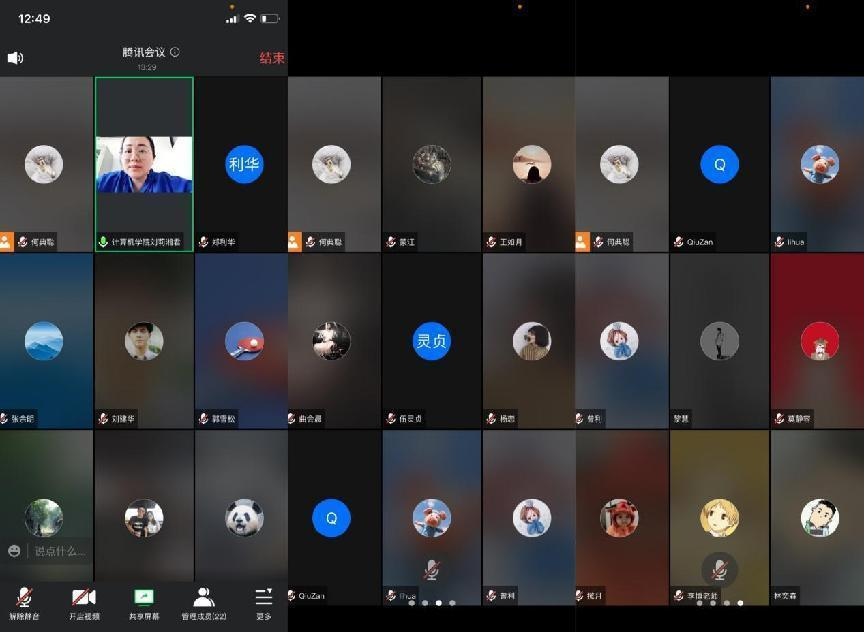
Task: Click the emoji smiley face icon
Action: (14, 551)
